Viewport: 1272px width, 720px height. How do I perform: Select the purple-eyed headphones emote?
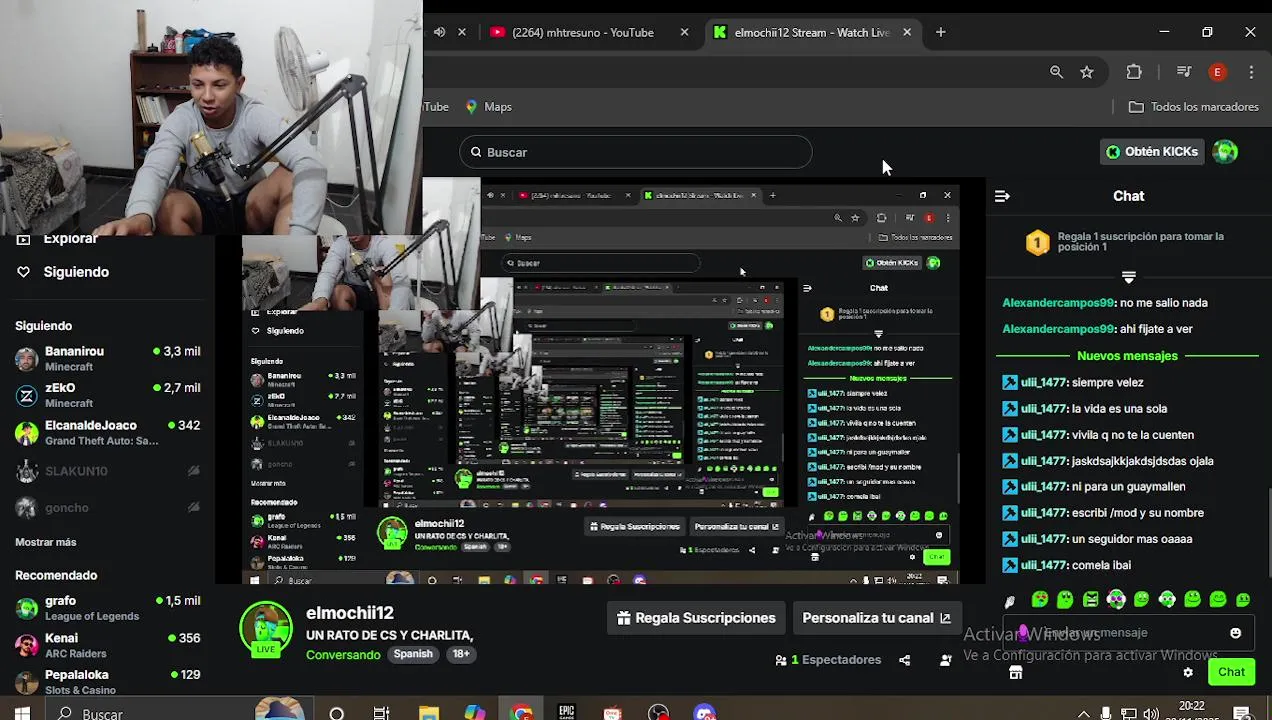click(x=1116, y=599)
